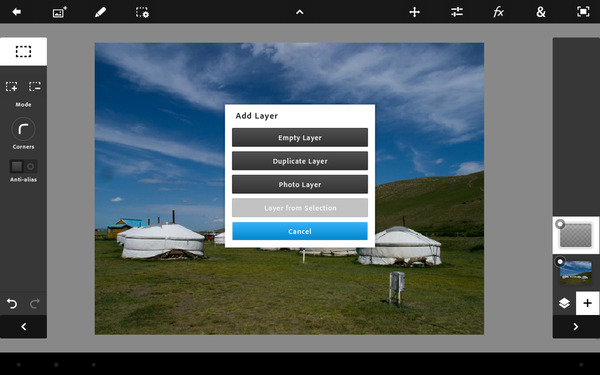Select the yurt photo layer thumbnail
This screenshot has height=375, width=600.
click(x=576, y=272)
